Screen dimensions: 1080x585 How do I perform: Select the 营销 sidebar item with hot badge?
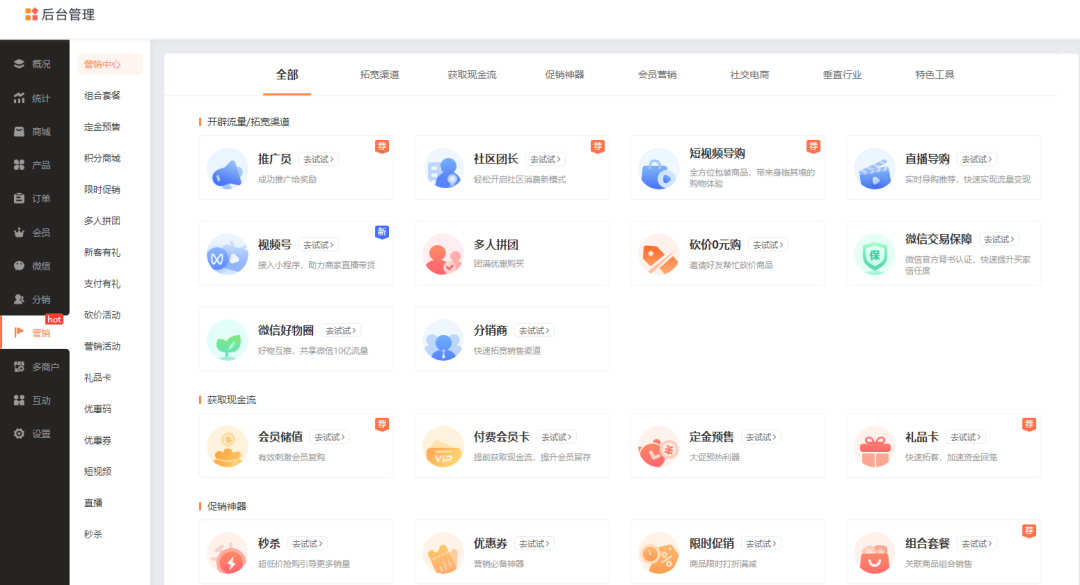click(34, 333)
